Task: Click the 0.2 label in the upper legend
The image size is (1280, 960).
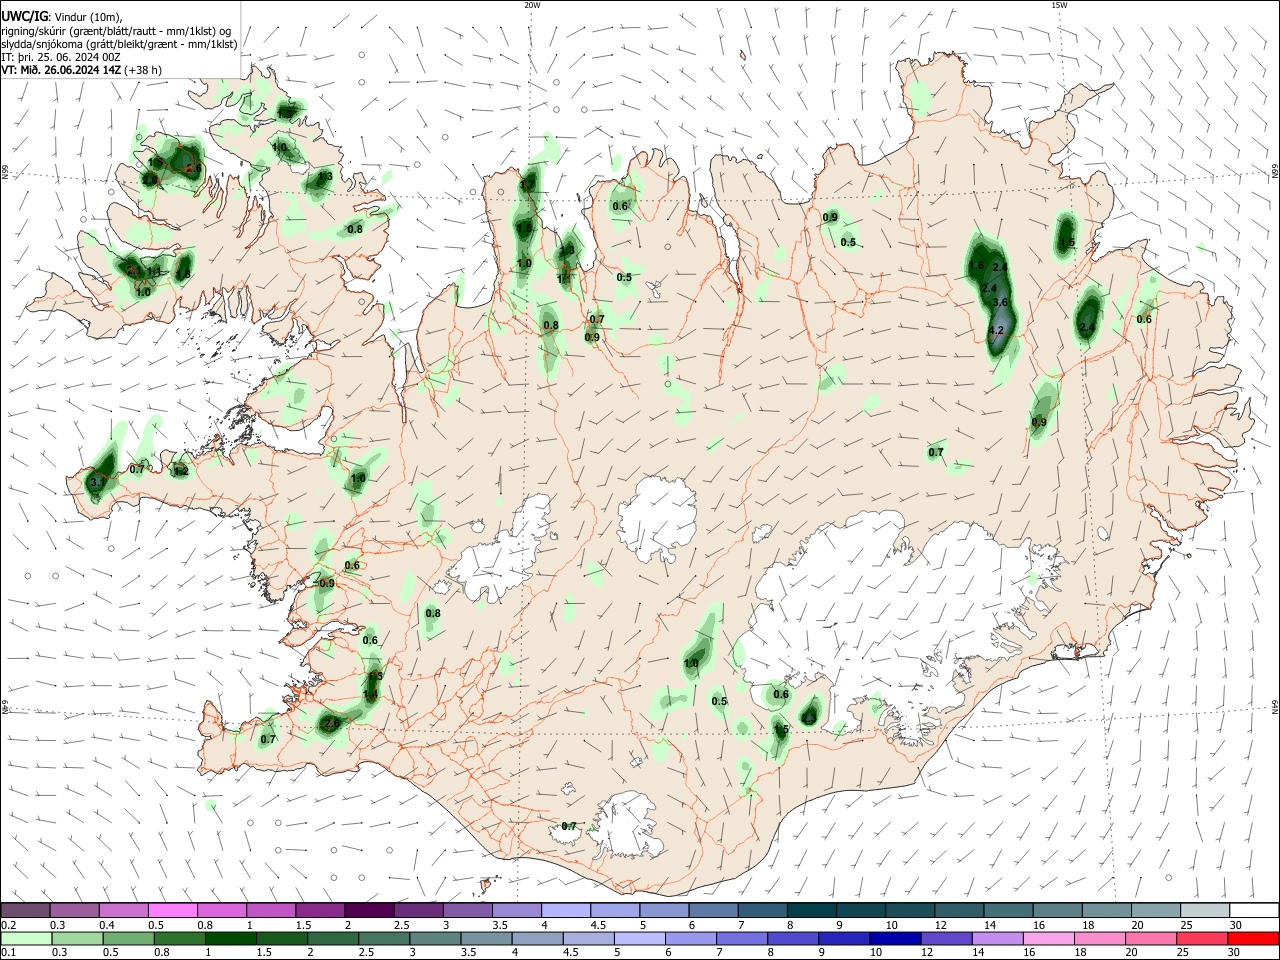Action: coord(7,925)
